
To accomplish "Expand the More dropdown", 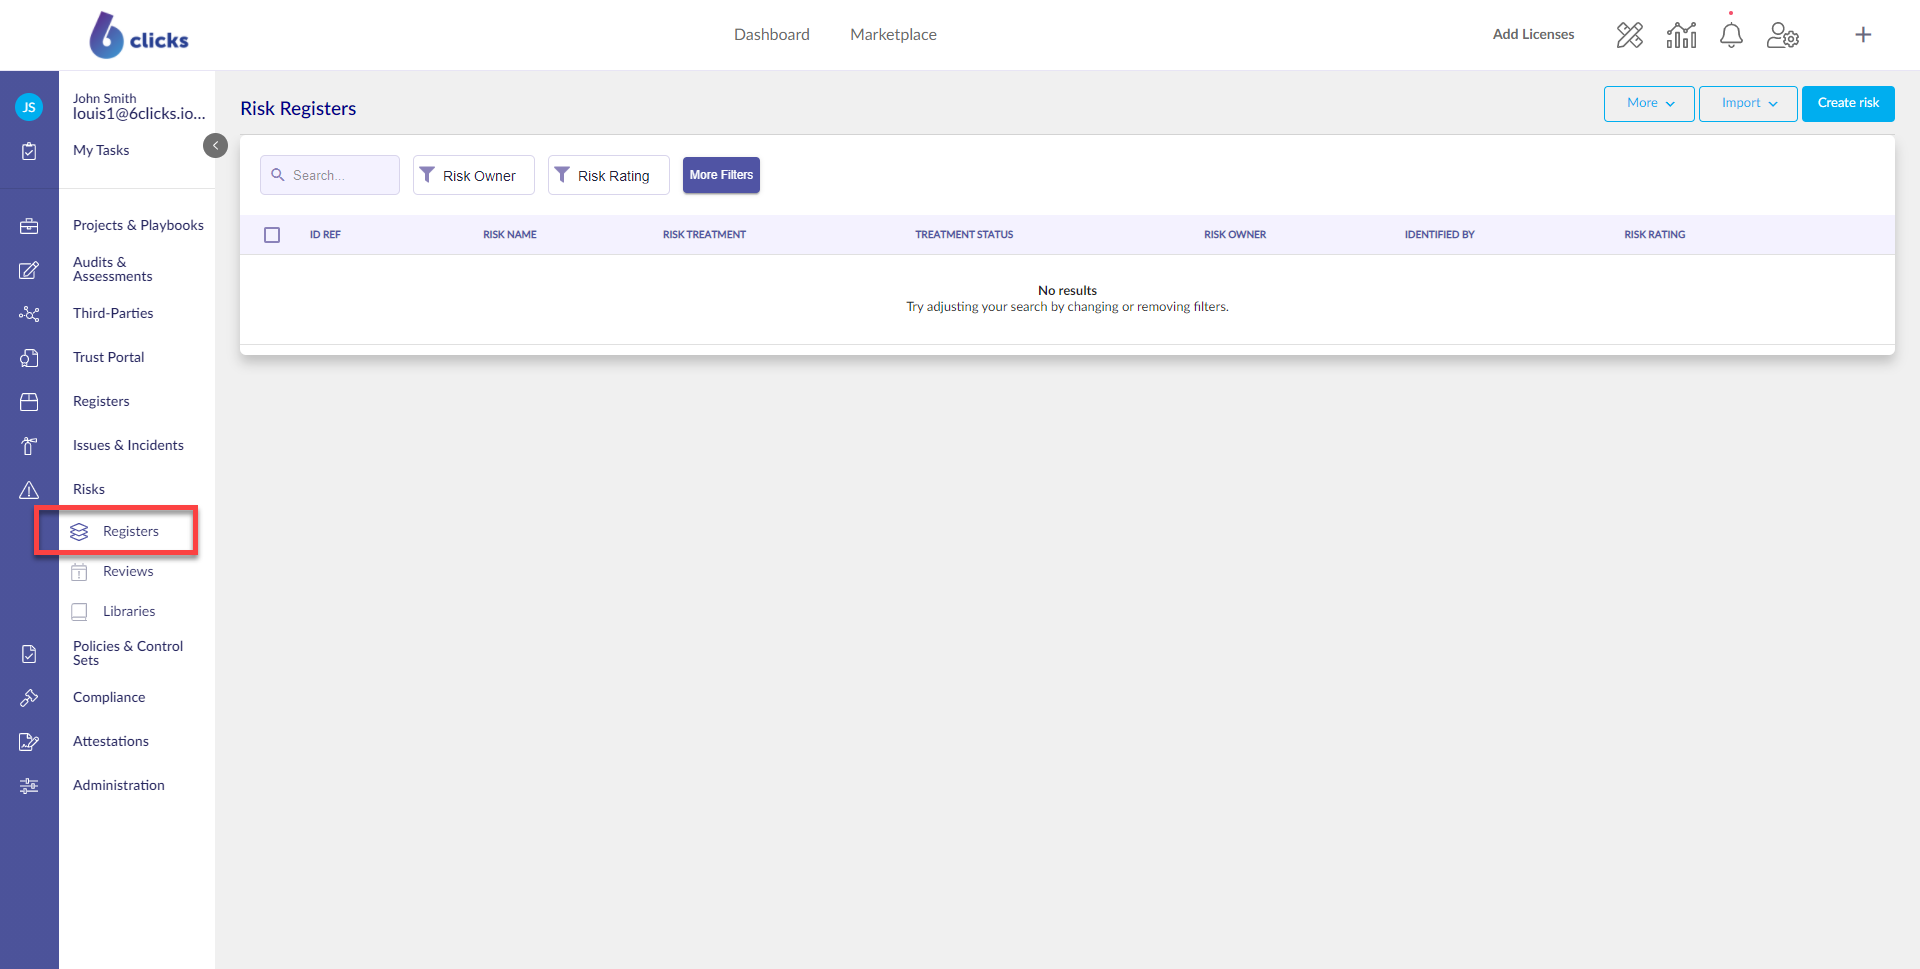I will [1649, 104].
